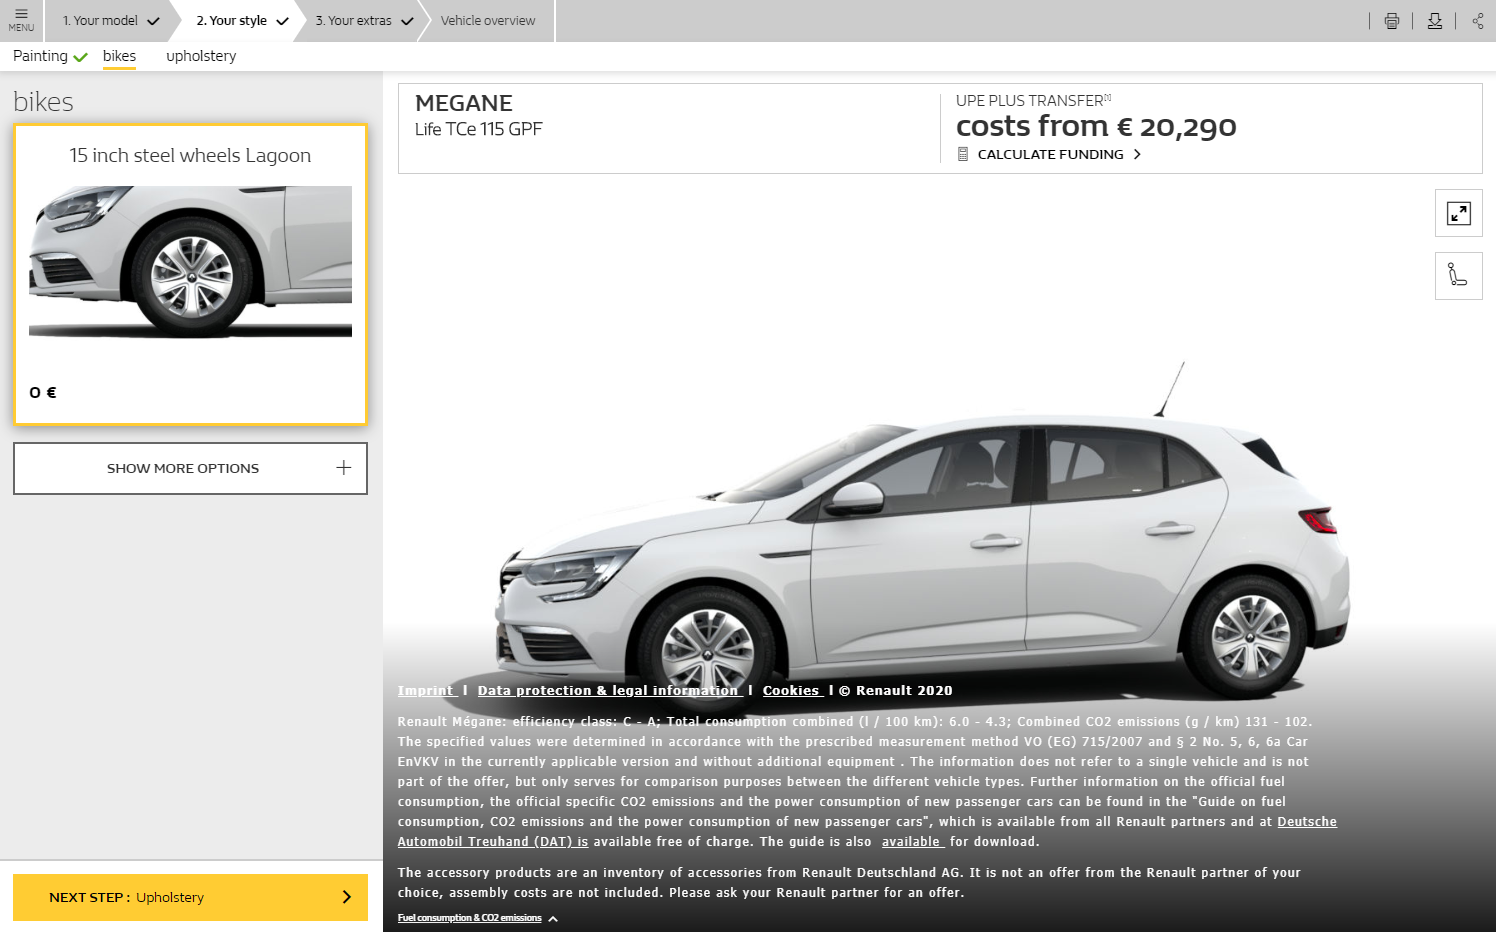Open the Vehicle overview step
Image resolution: width=1496 pixels, height=932 pixels.
coord(488,21)
